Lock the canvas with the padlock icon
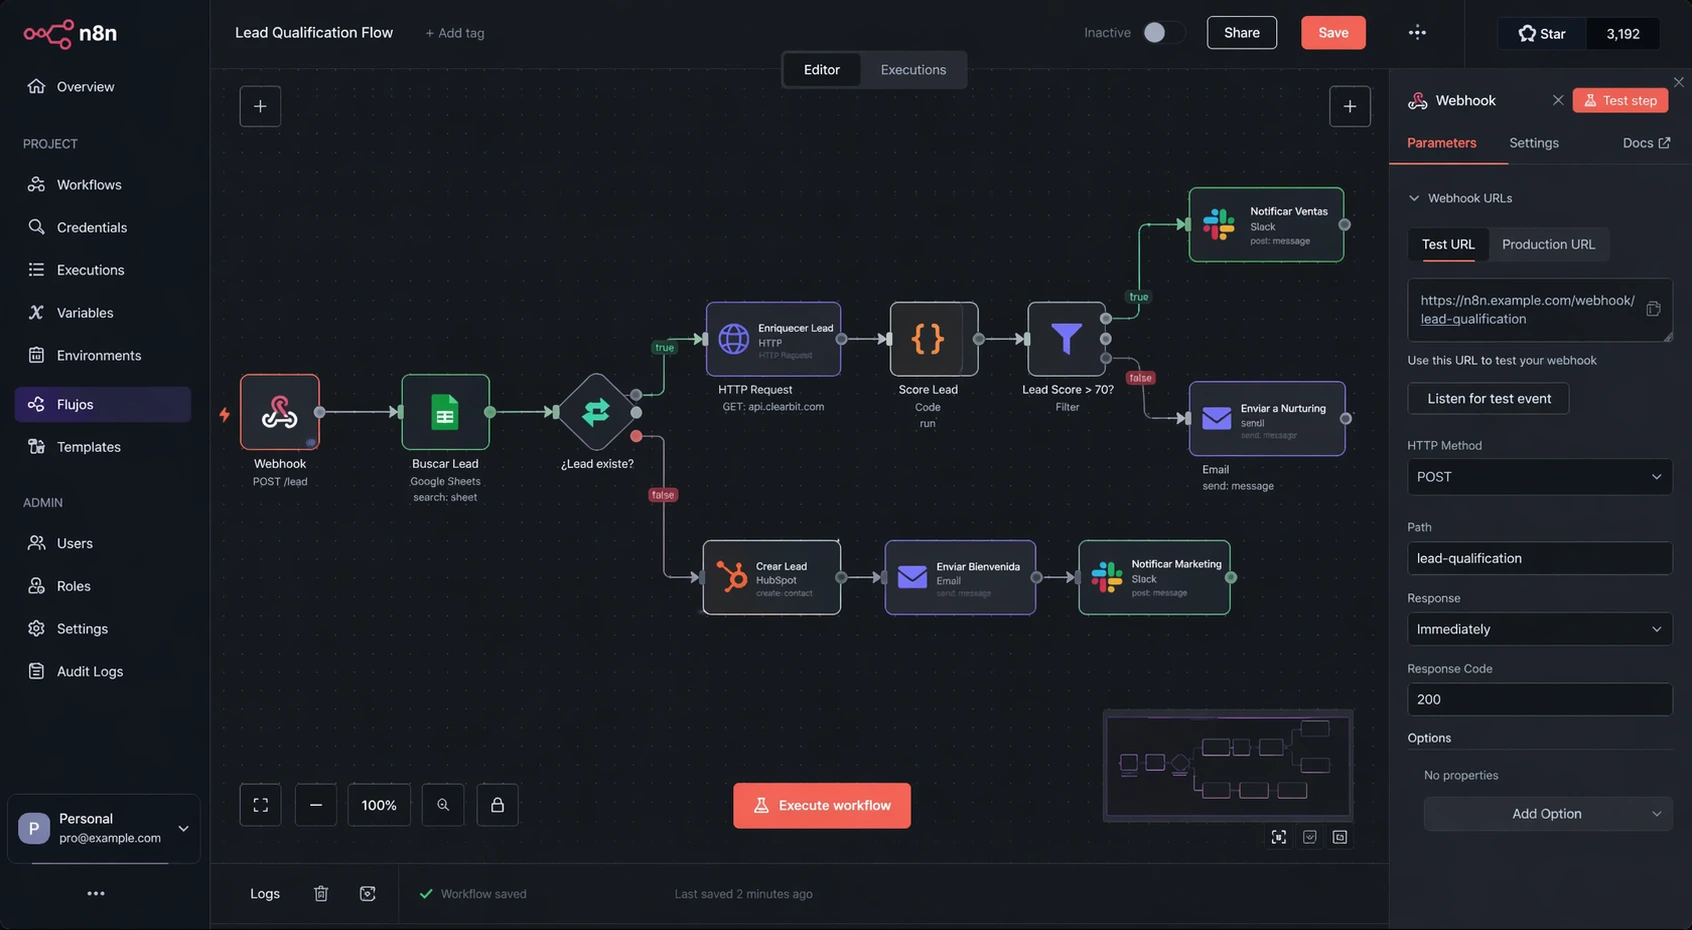 coord(497,805)
